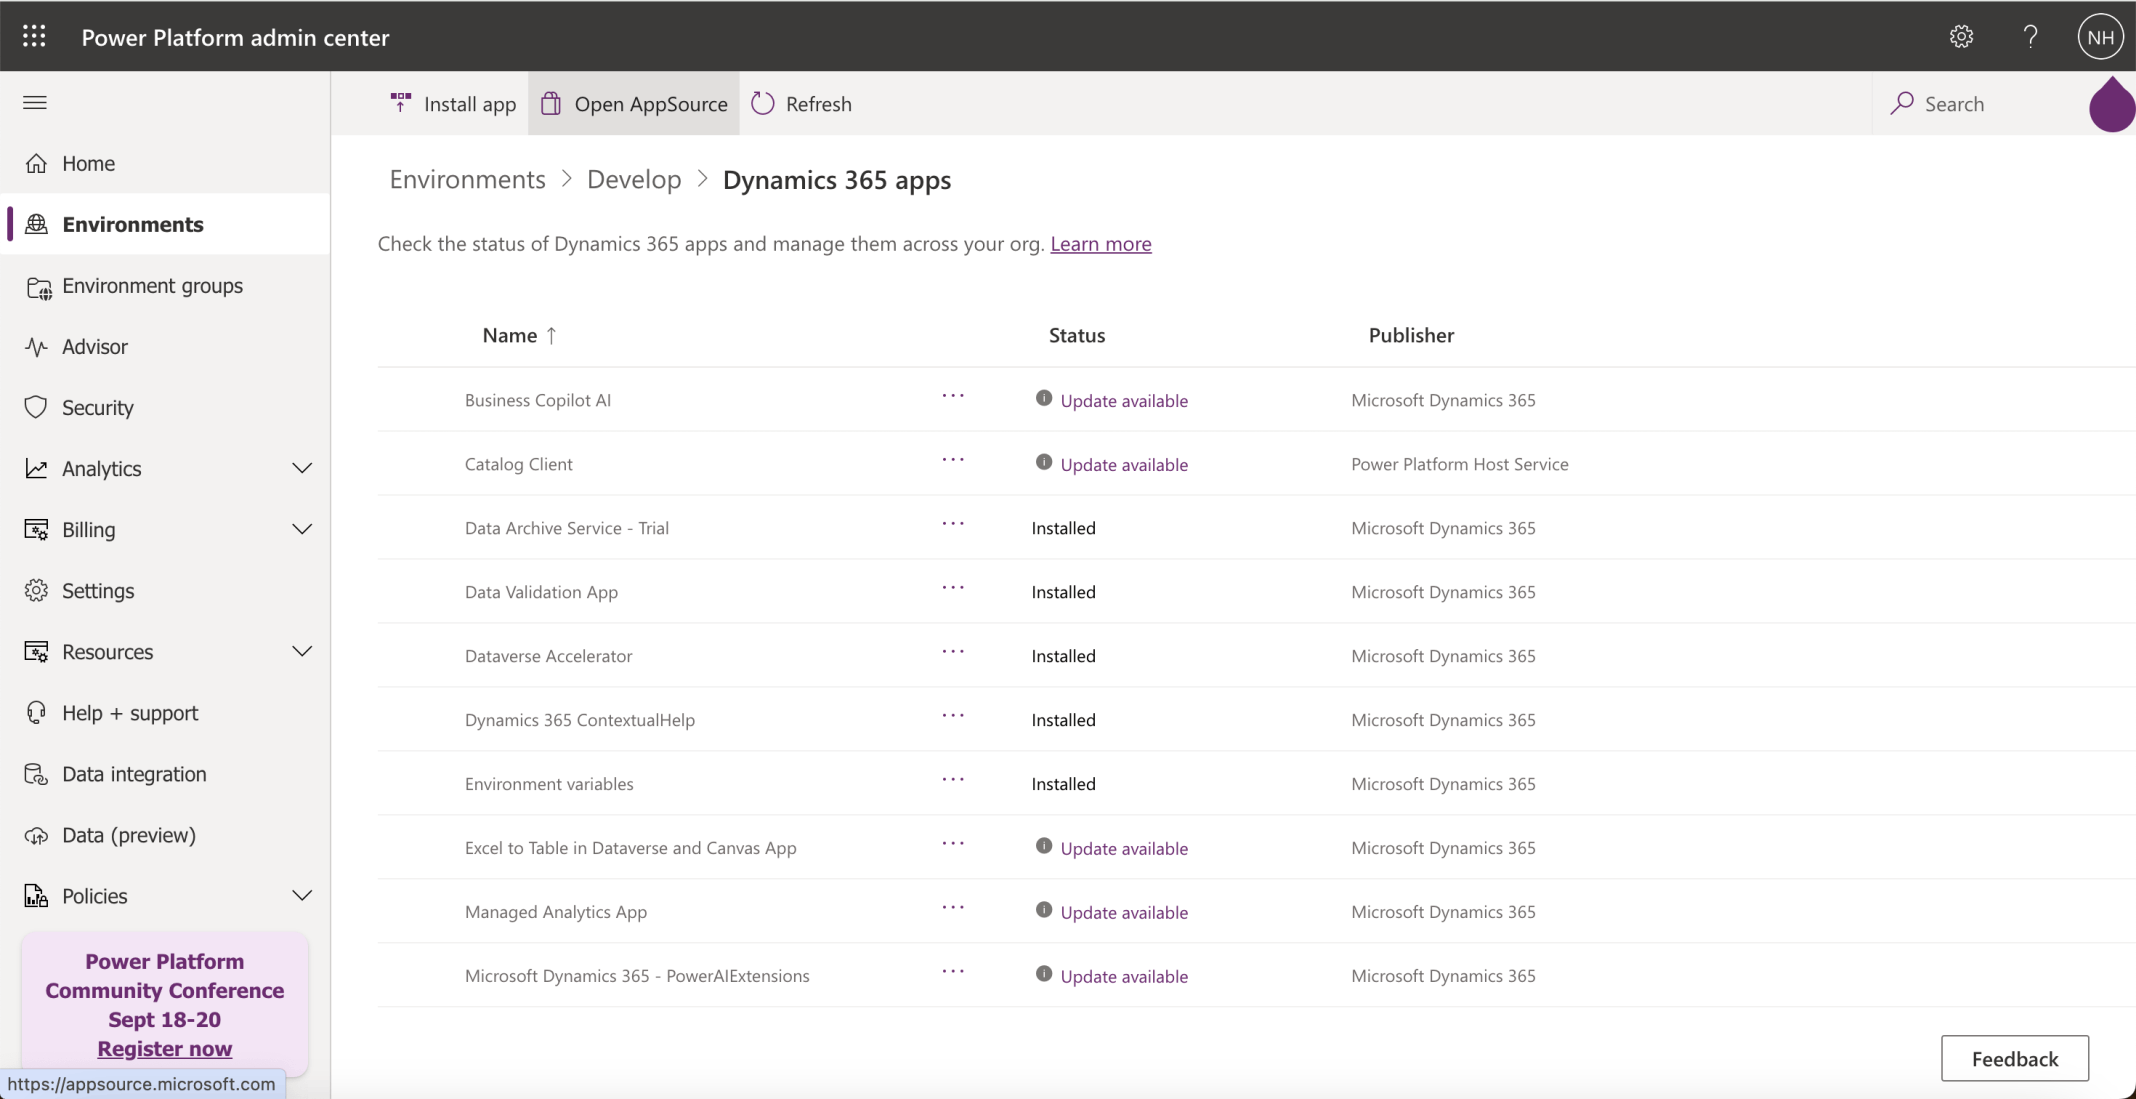Go to Environment groups in sidebar

click(x=152, y=286)
